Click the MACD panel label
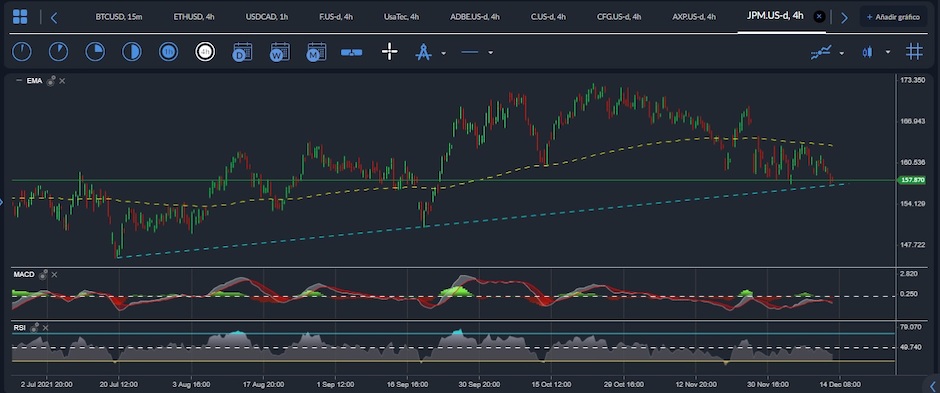The height and width of the screenshot is (393, 940). click(24, 274)
